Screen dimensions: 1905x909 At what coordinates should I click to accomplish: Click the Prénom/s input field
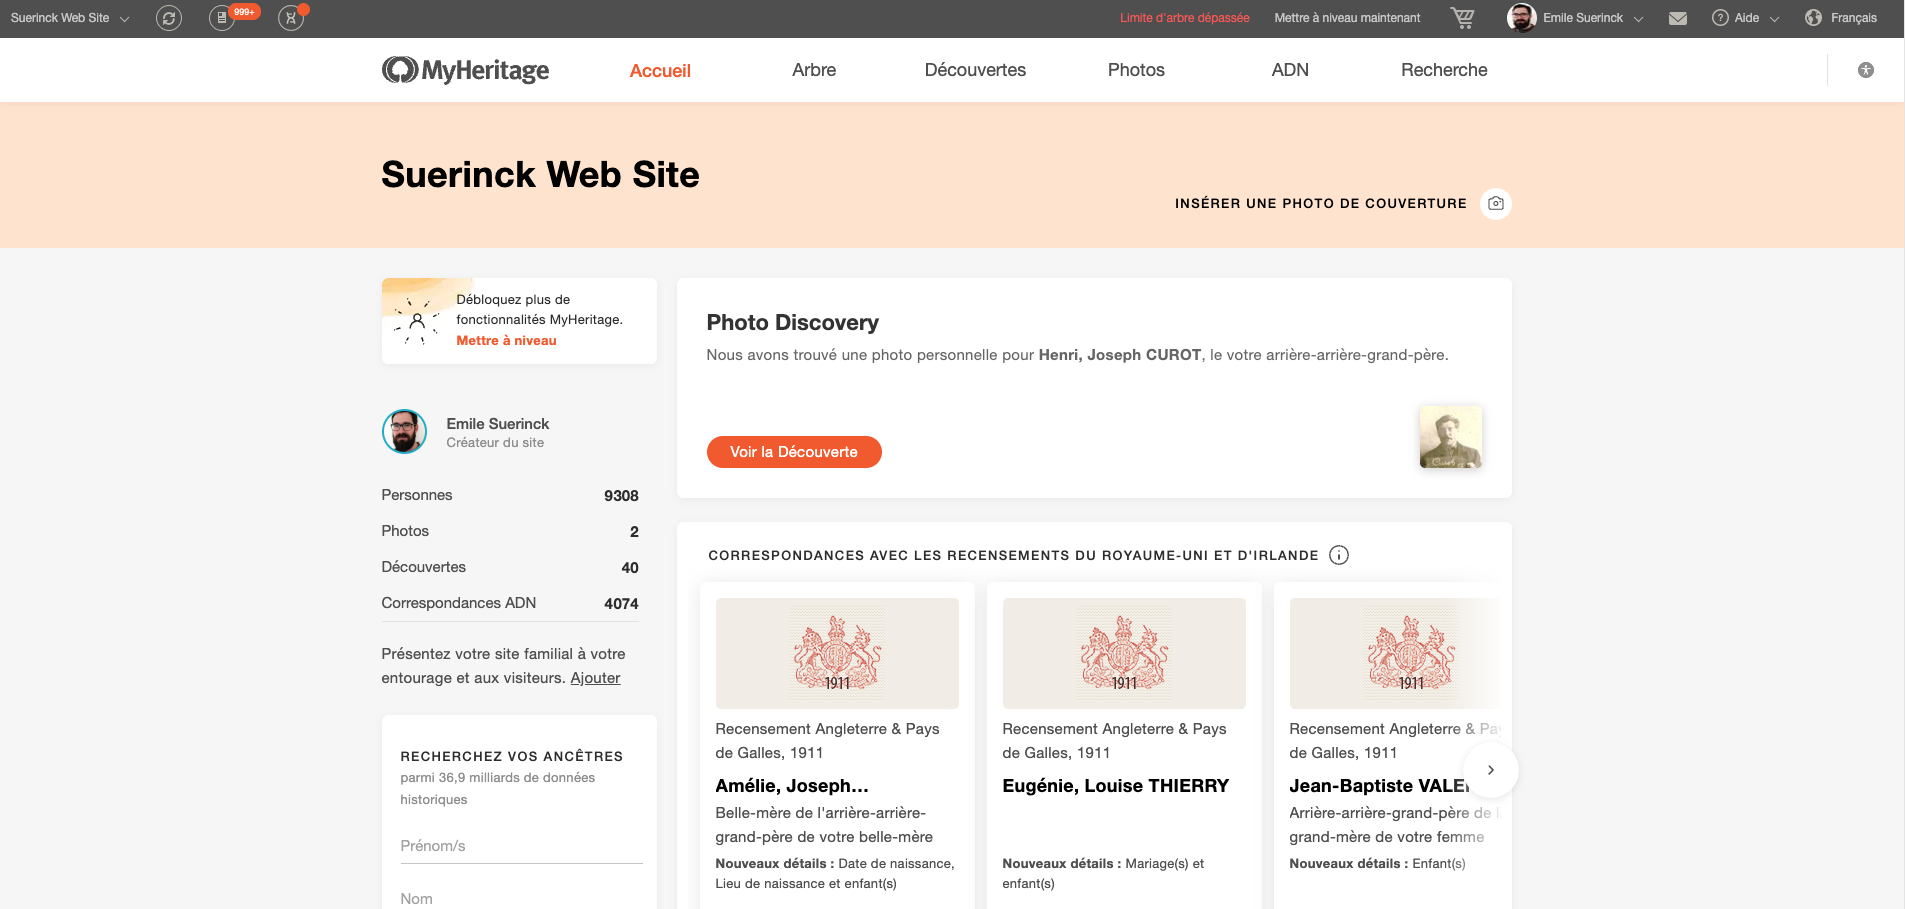[521, 846]
